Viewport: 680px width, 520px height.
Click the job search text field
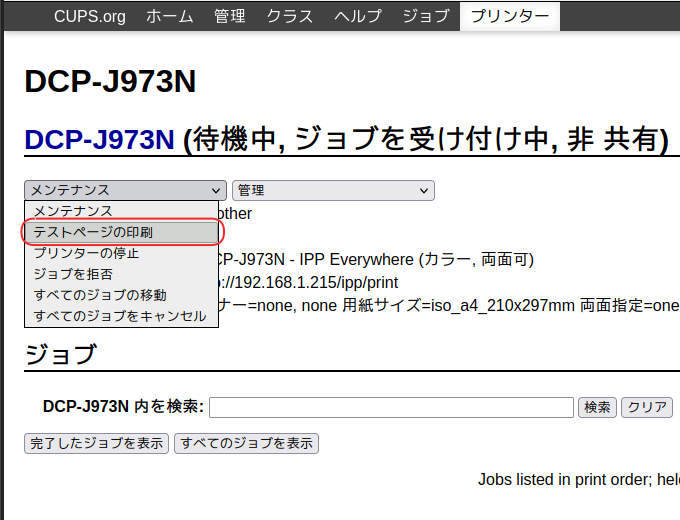tap(391, 407)
